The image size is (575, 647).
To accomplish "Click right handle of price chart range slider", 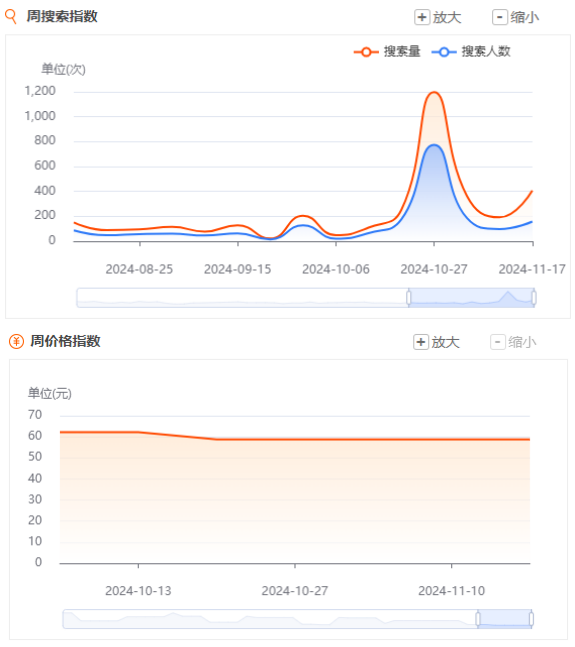I will pyautogui.click(x=531, y=619).
